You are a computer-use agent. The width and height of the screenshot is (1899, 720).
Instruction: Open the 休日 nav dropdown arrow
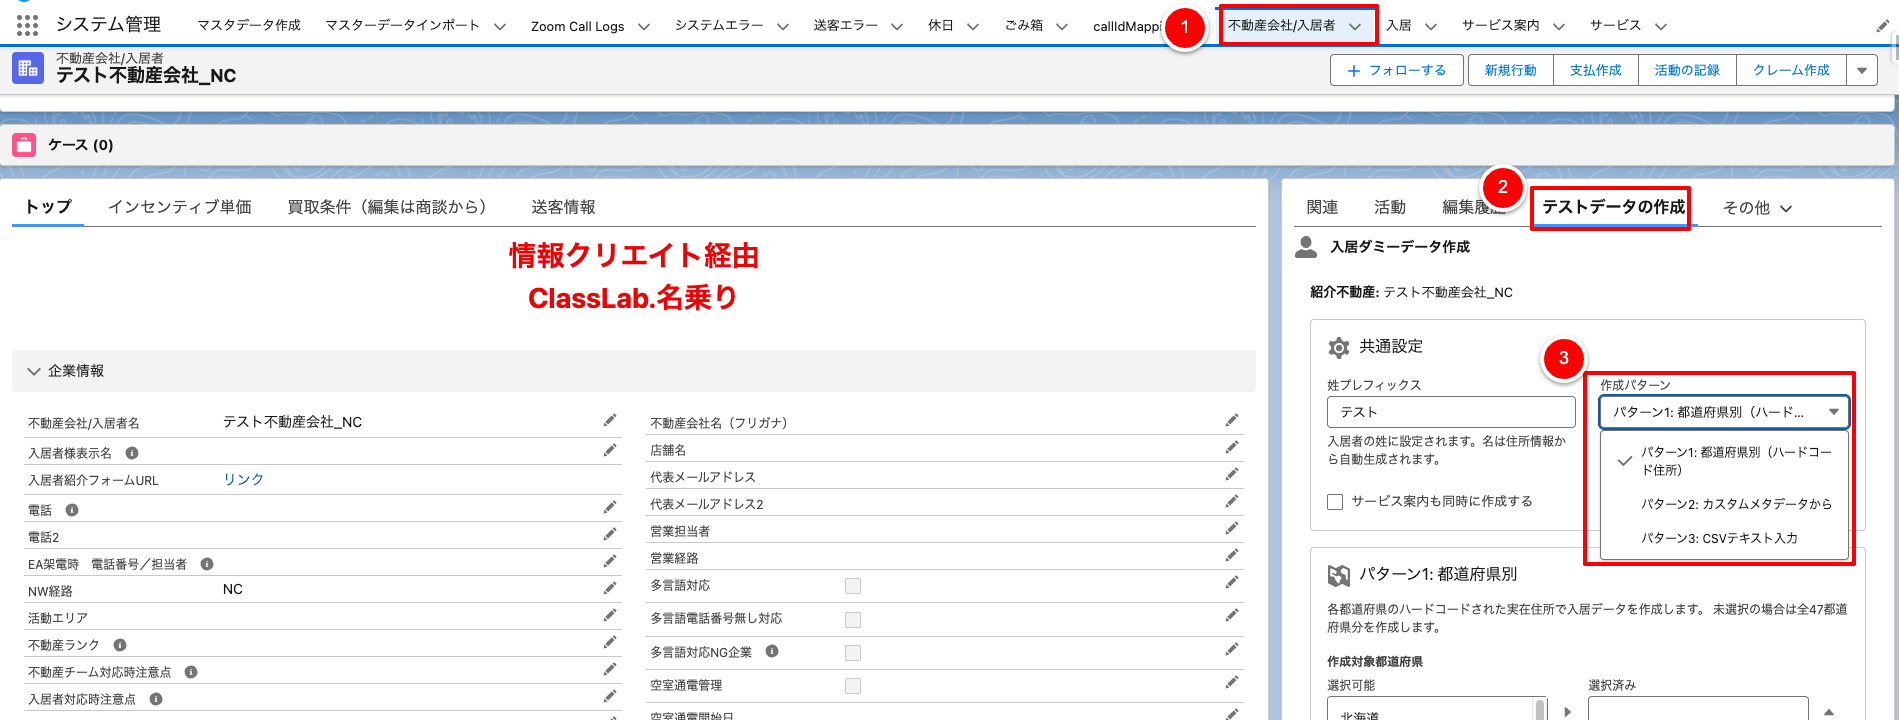click(973, 26)
